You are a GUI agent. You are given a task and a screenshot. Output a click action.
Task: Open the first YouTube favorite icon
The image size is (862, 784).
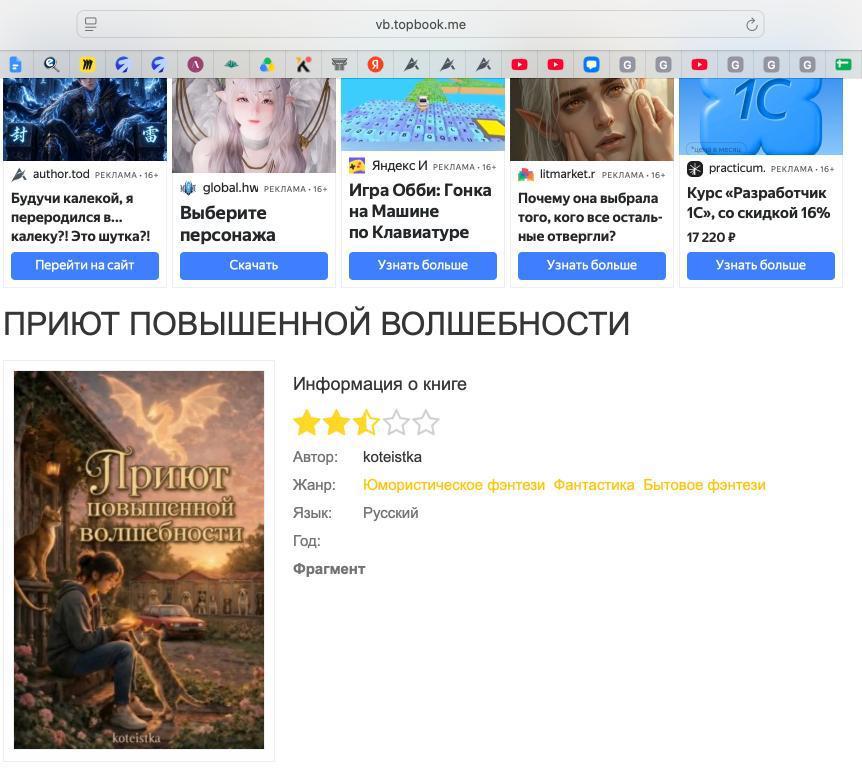[520, 65]
